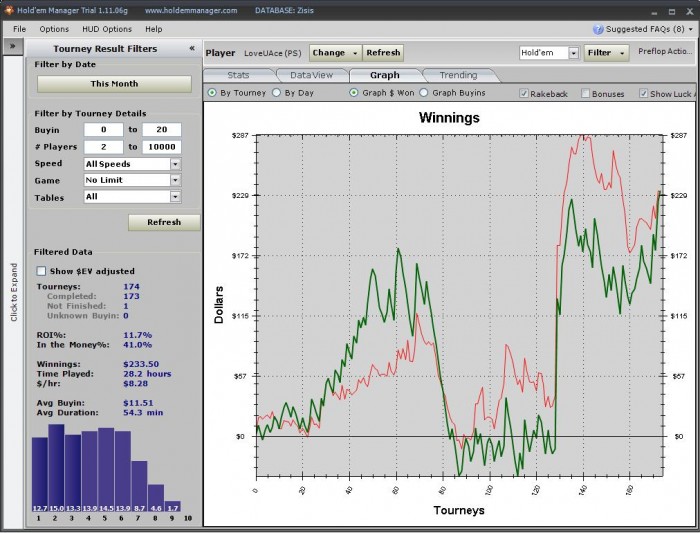
Task: Uncheck the Rakeback checkbox
Action: click(524, 93)
